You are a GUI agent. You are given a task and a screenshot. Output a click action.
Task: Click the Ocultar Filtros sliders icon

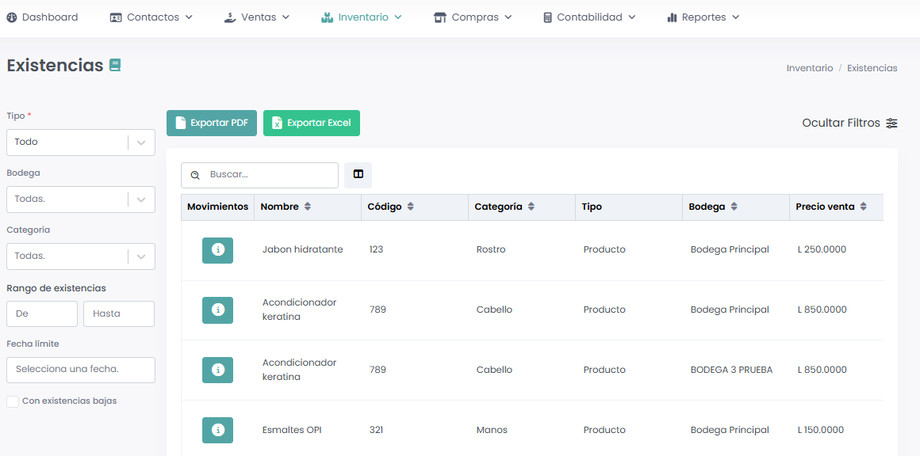(891, 123)
